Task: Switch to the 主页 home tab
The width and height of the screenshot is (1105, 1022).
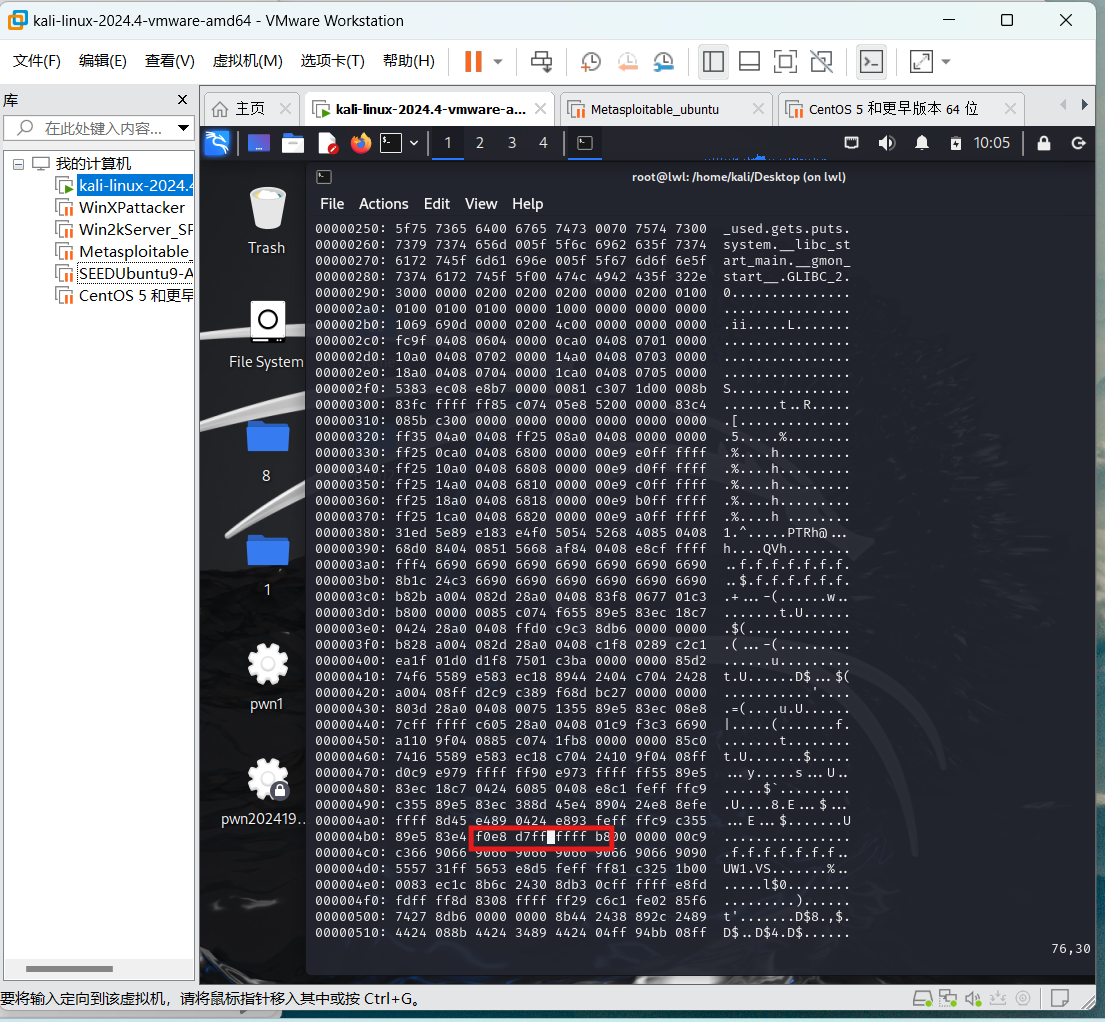Action: point(250,109)
